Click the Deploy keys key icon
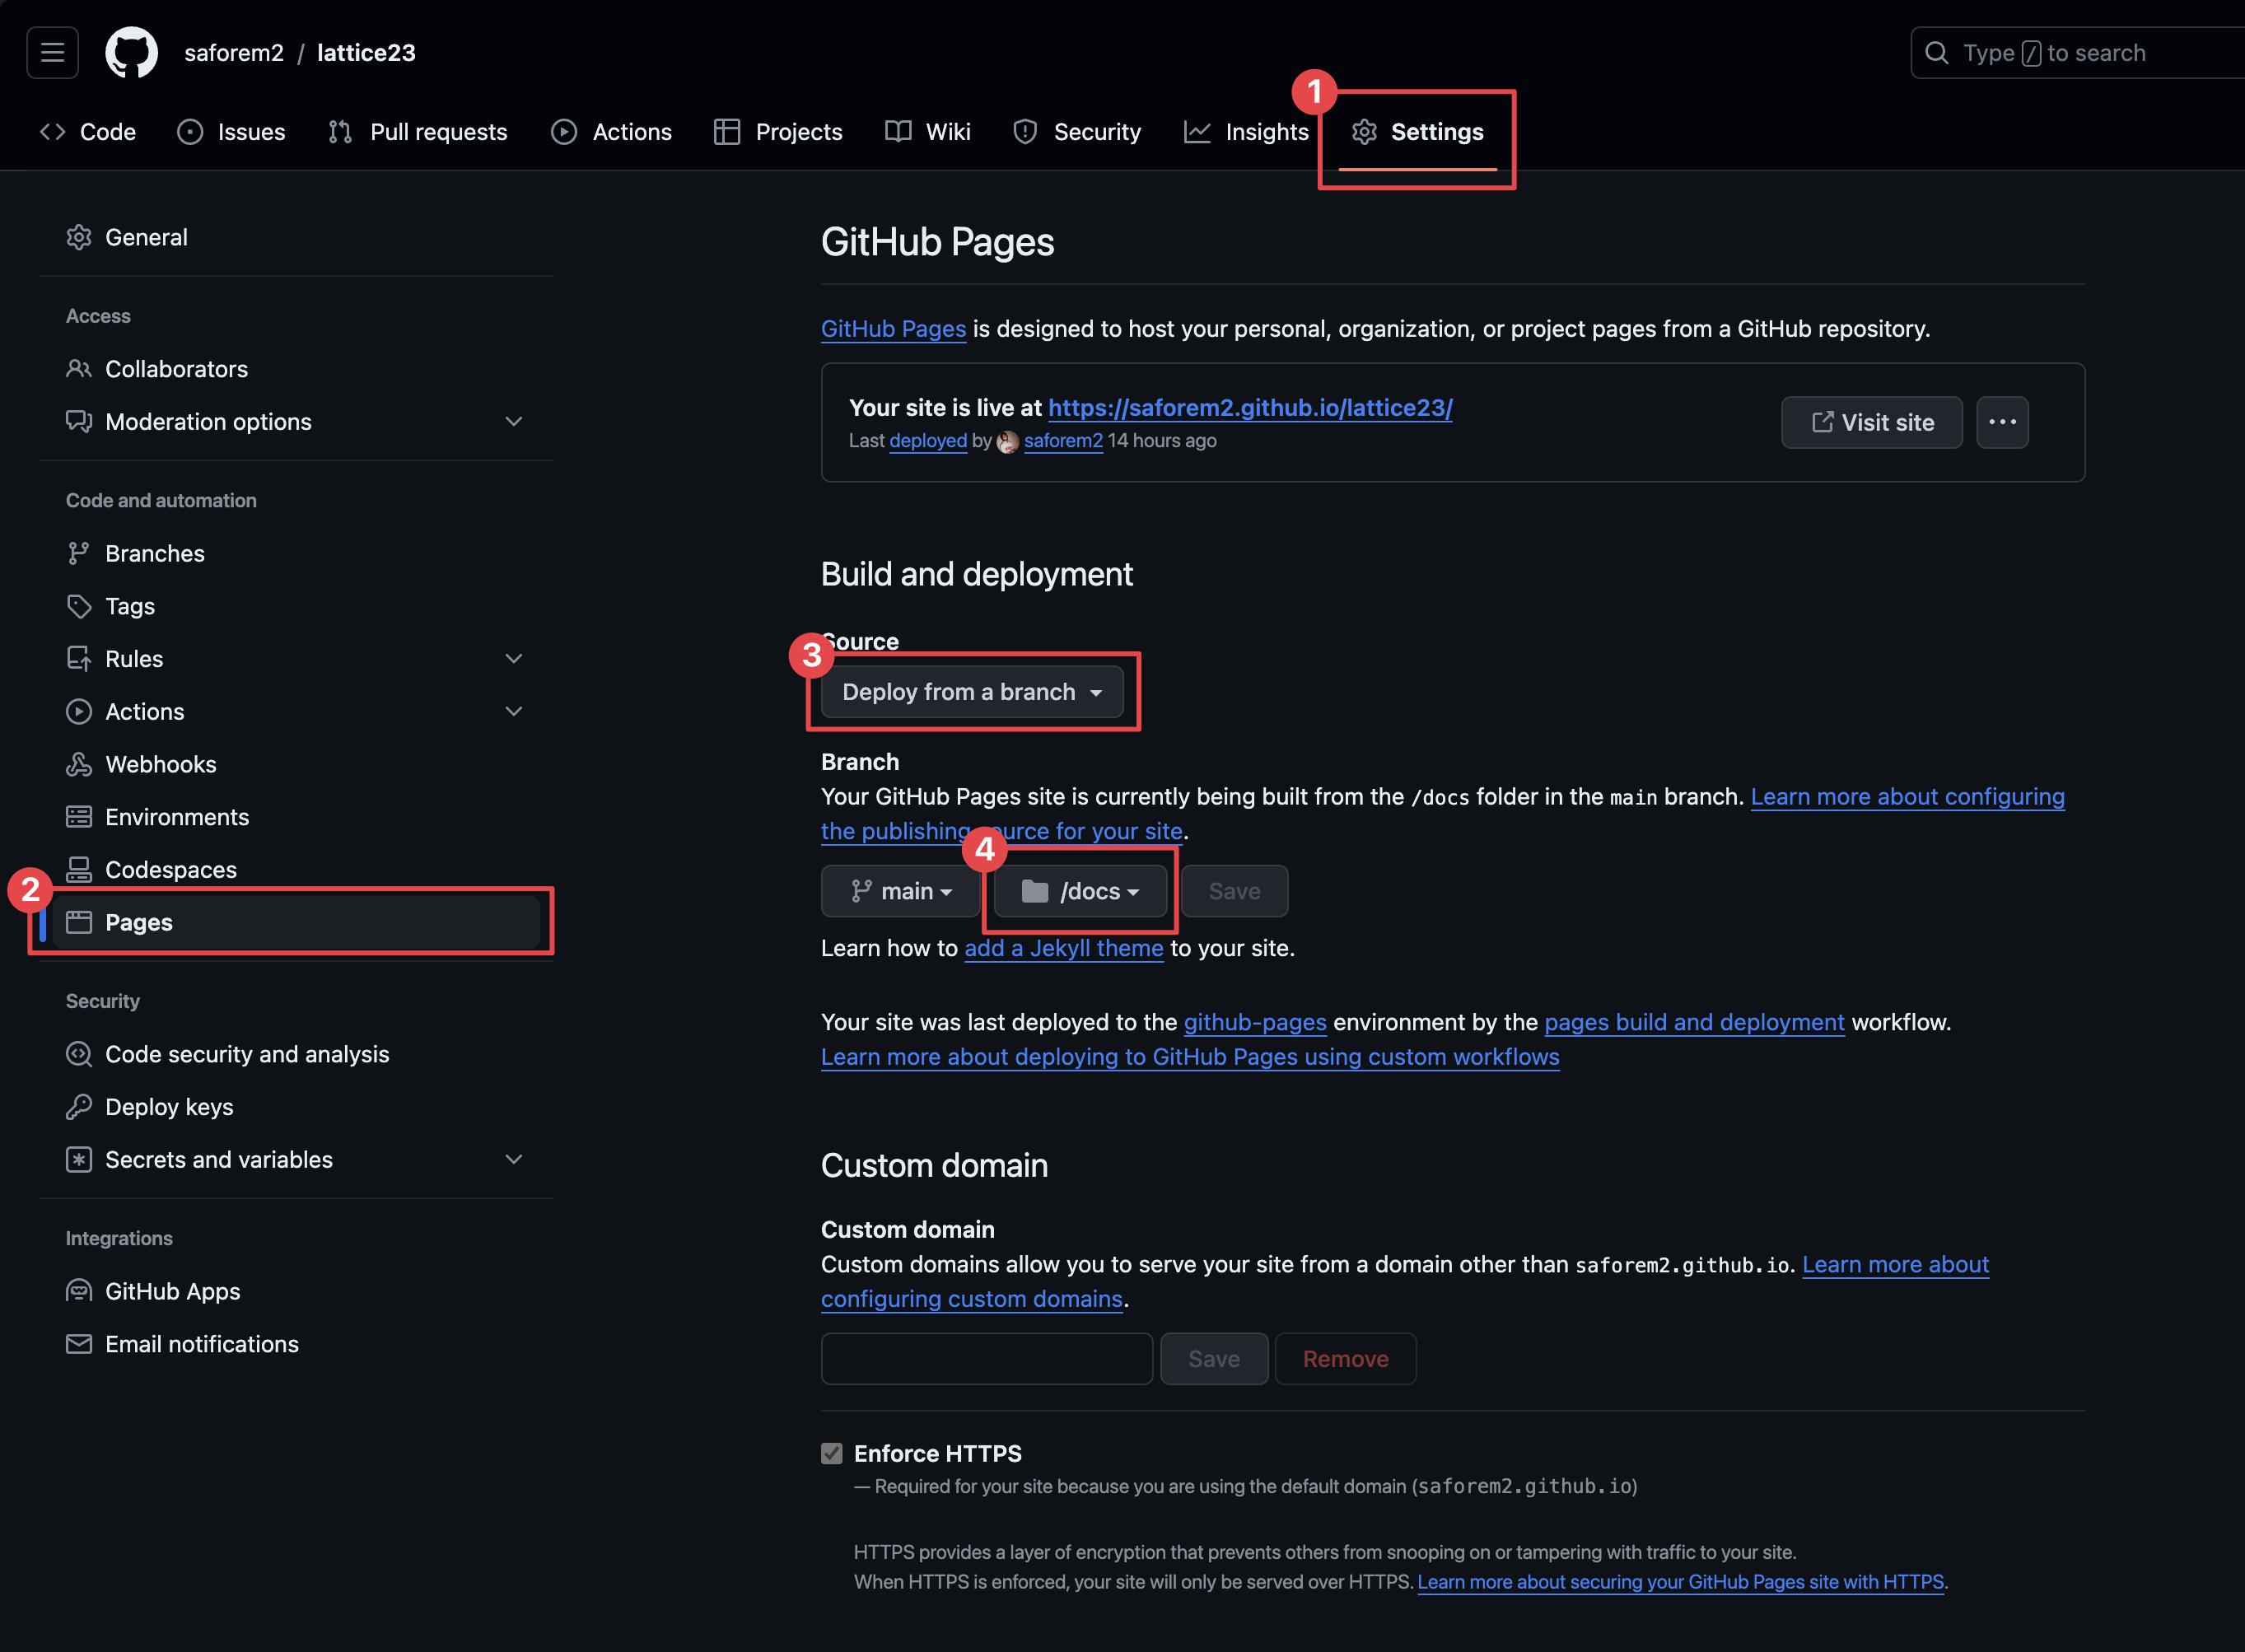This screenshot has height=1652, width=2245. [79, 1107]
